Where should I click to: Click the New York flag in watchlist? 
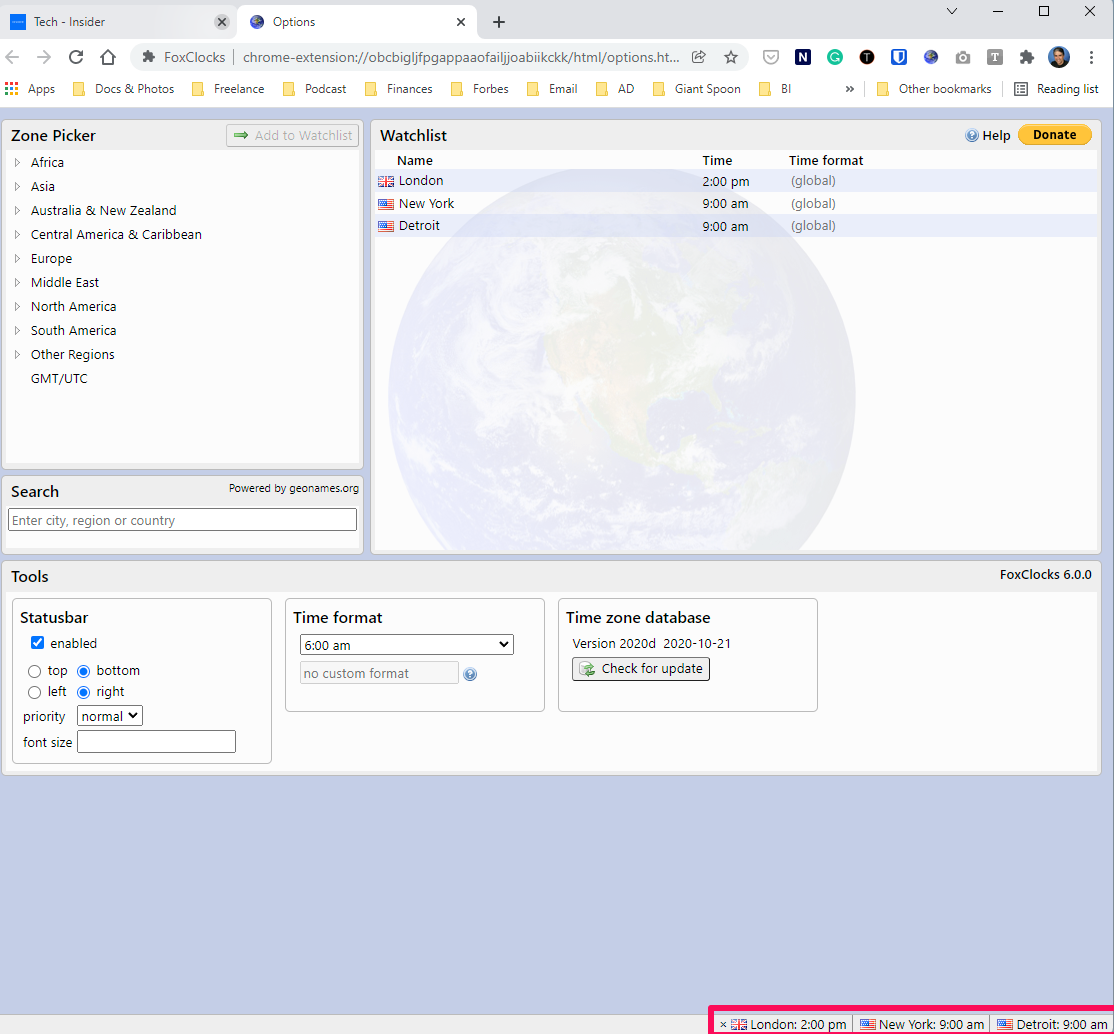coord(386,204)
